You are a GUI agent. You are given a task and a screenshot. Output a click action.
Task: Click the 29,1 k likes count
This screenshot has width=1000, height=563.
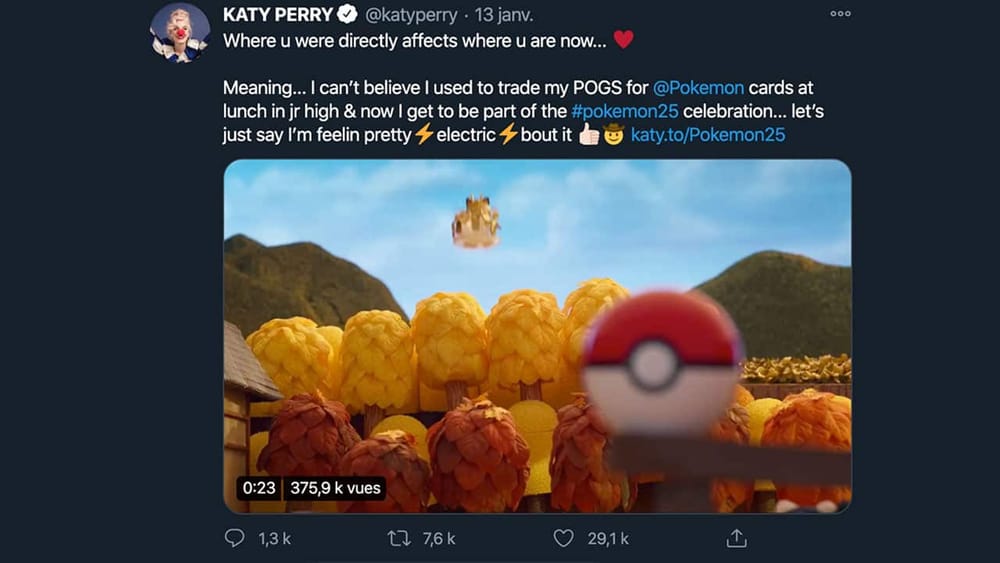tap(608, 539)
